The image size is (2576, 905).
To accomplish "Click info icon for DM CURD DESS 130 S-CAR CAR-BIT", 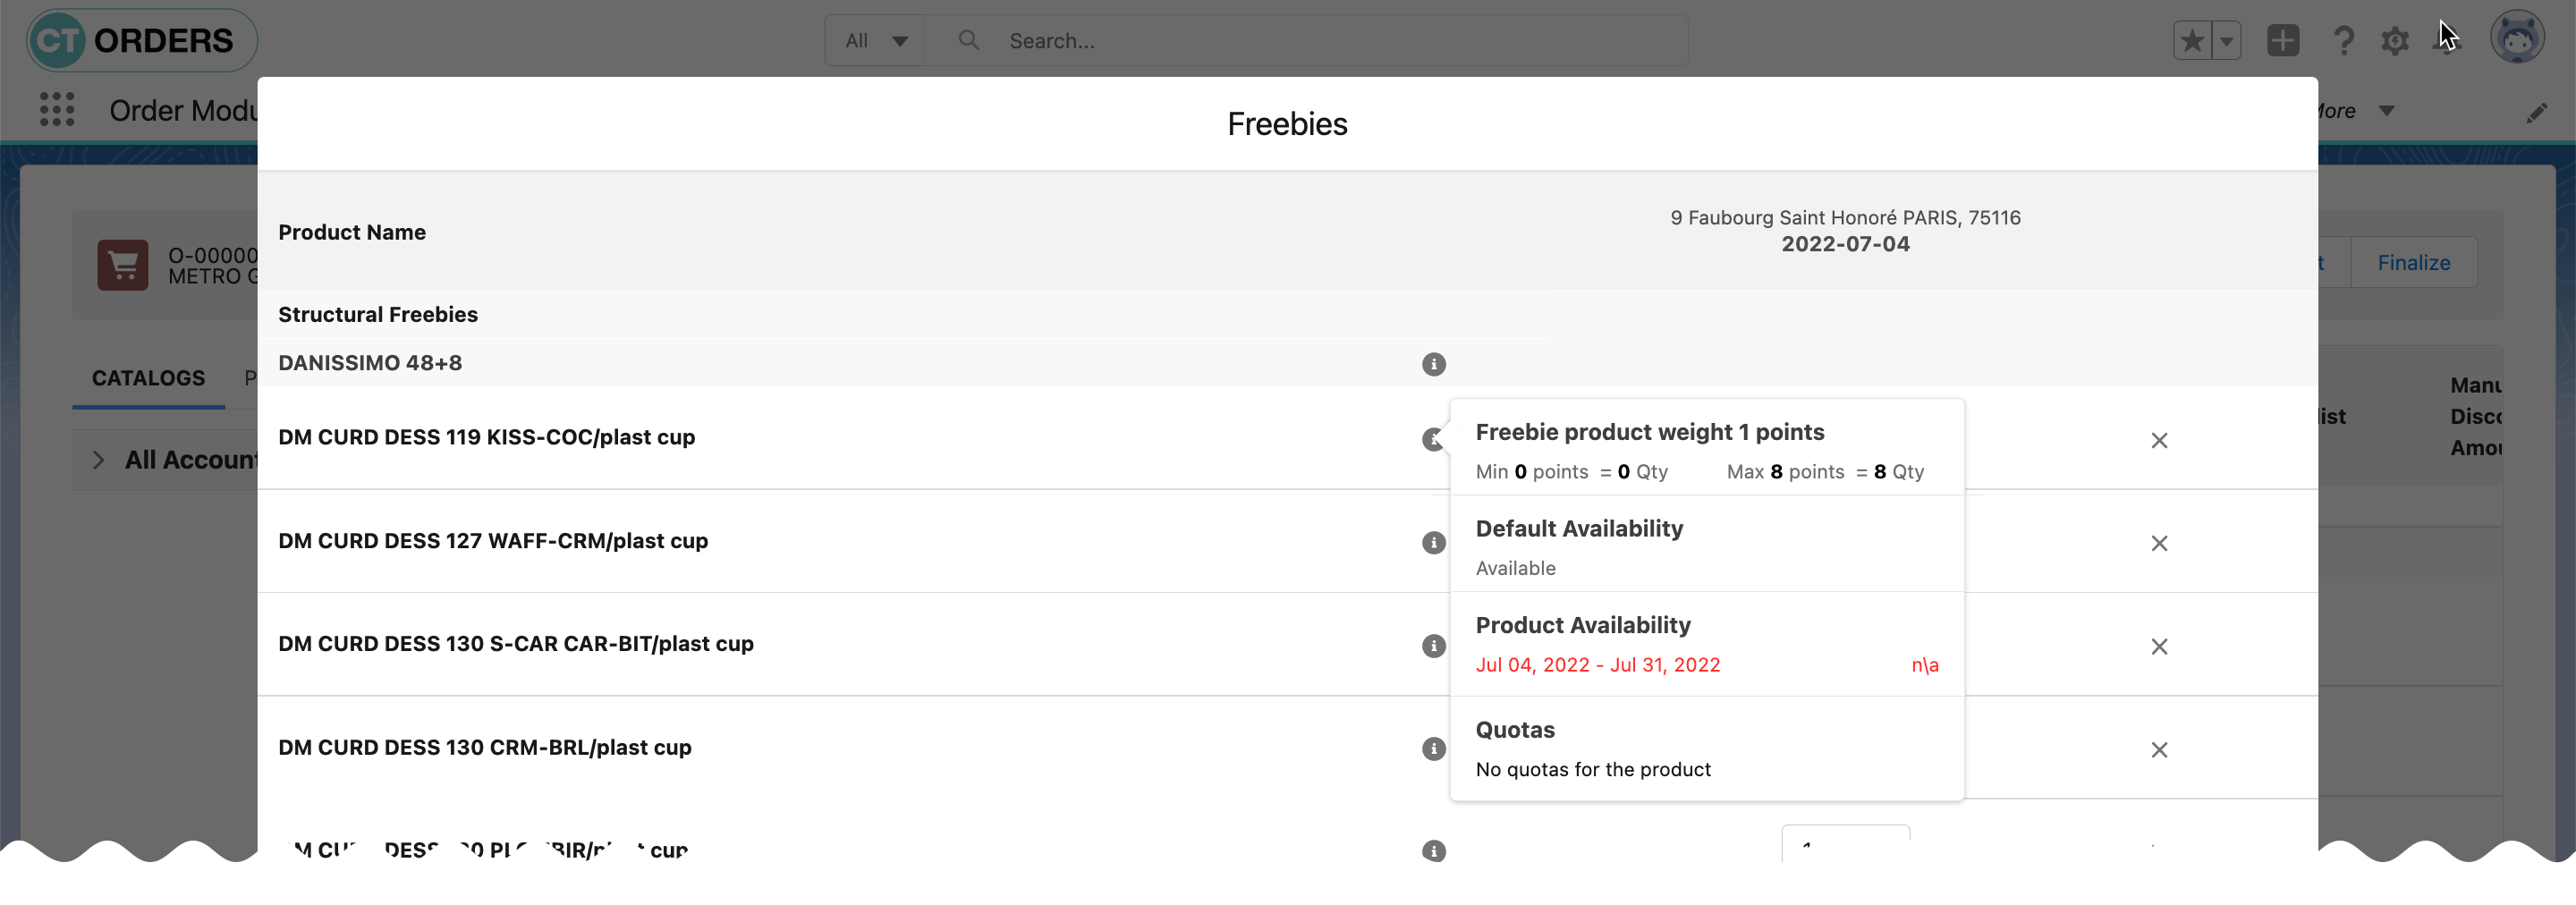I will click(x=1433, y=646).
